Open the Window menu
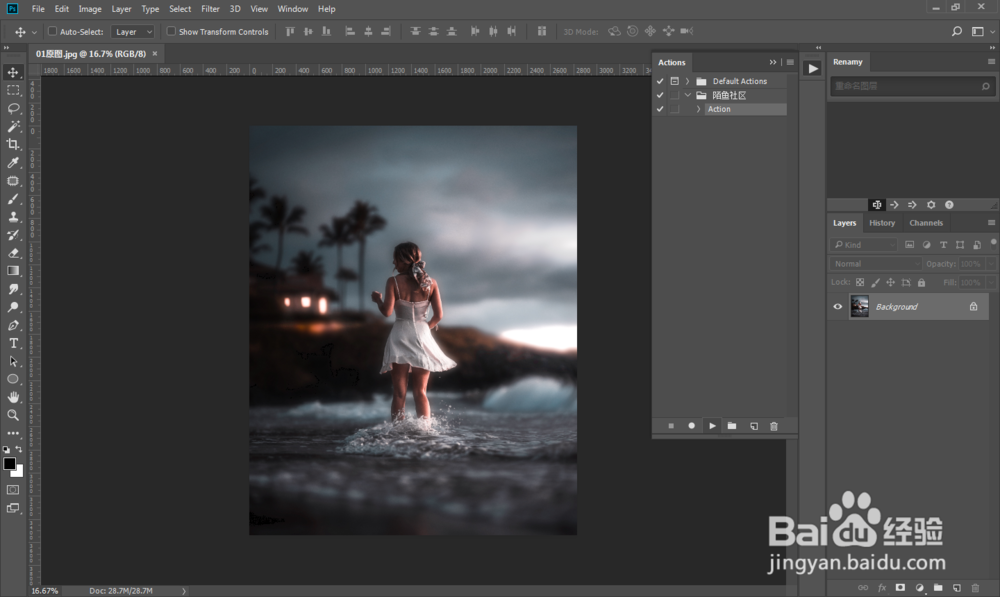 tap(293, 9)
